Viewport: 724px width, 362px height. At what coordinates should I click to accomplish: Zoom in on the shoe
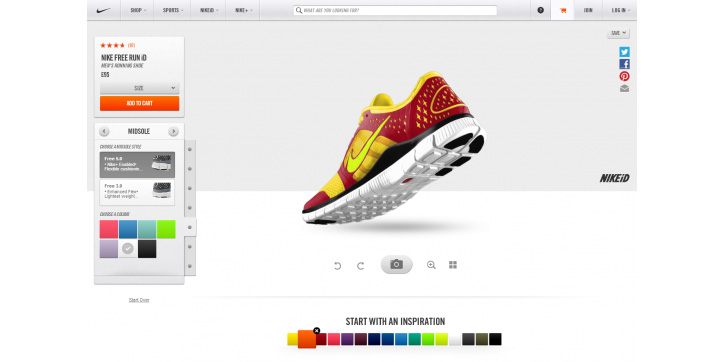pyautogui.click(x=431, y=265)
